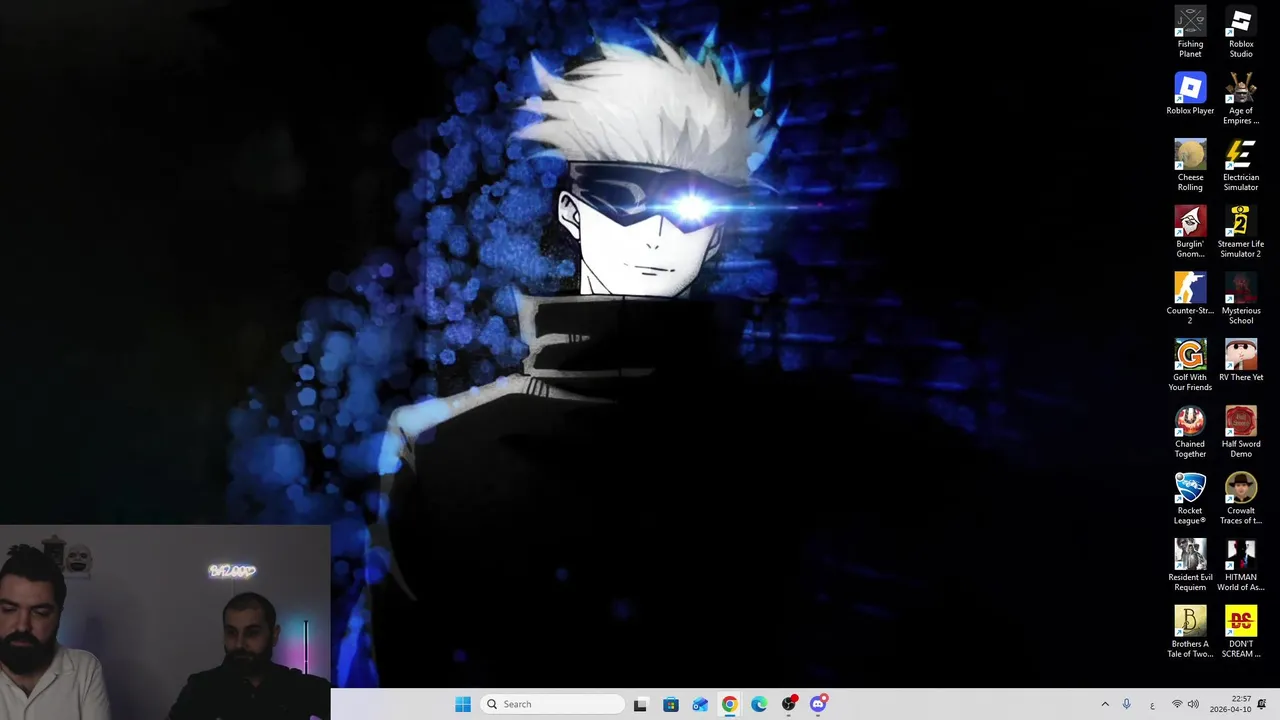Select the Golf With Your Friends icon
The height and width of the screenshot is (720, 1280).
(x=1190, y=365)
